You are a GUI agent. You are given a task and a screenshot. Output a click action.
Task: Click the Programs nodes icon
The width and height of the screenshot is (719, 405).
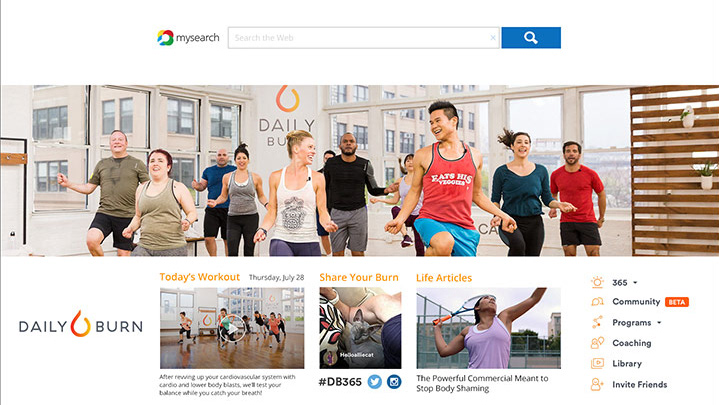point(597,322)
